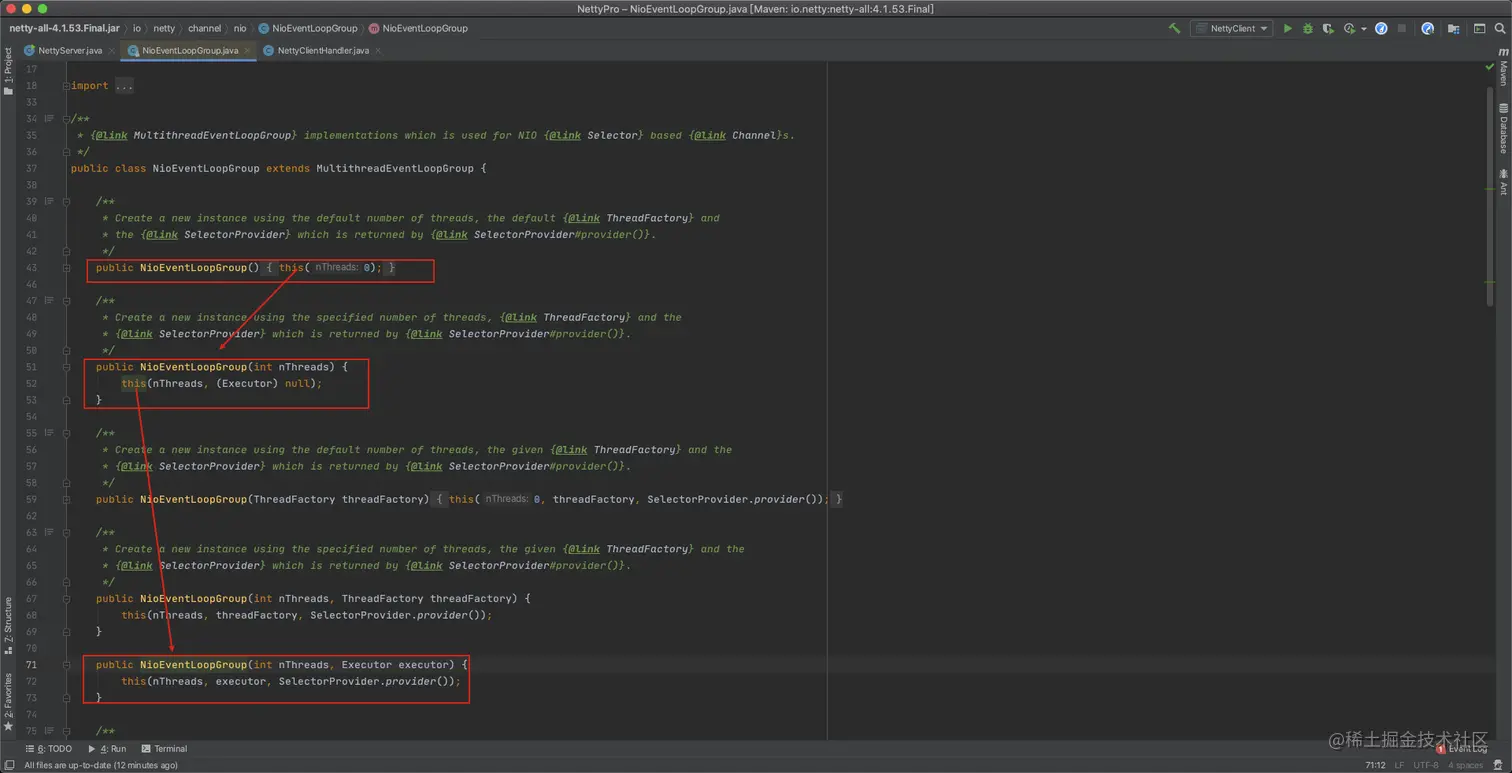The image size is (1512, 773).
Task: Switch to NettyClientHandler.java tab
Action: 323,50
